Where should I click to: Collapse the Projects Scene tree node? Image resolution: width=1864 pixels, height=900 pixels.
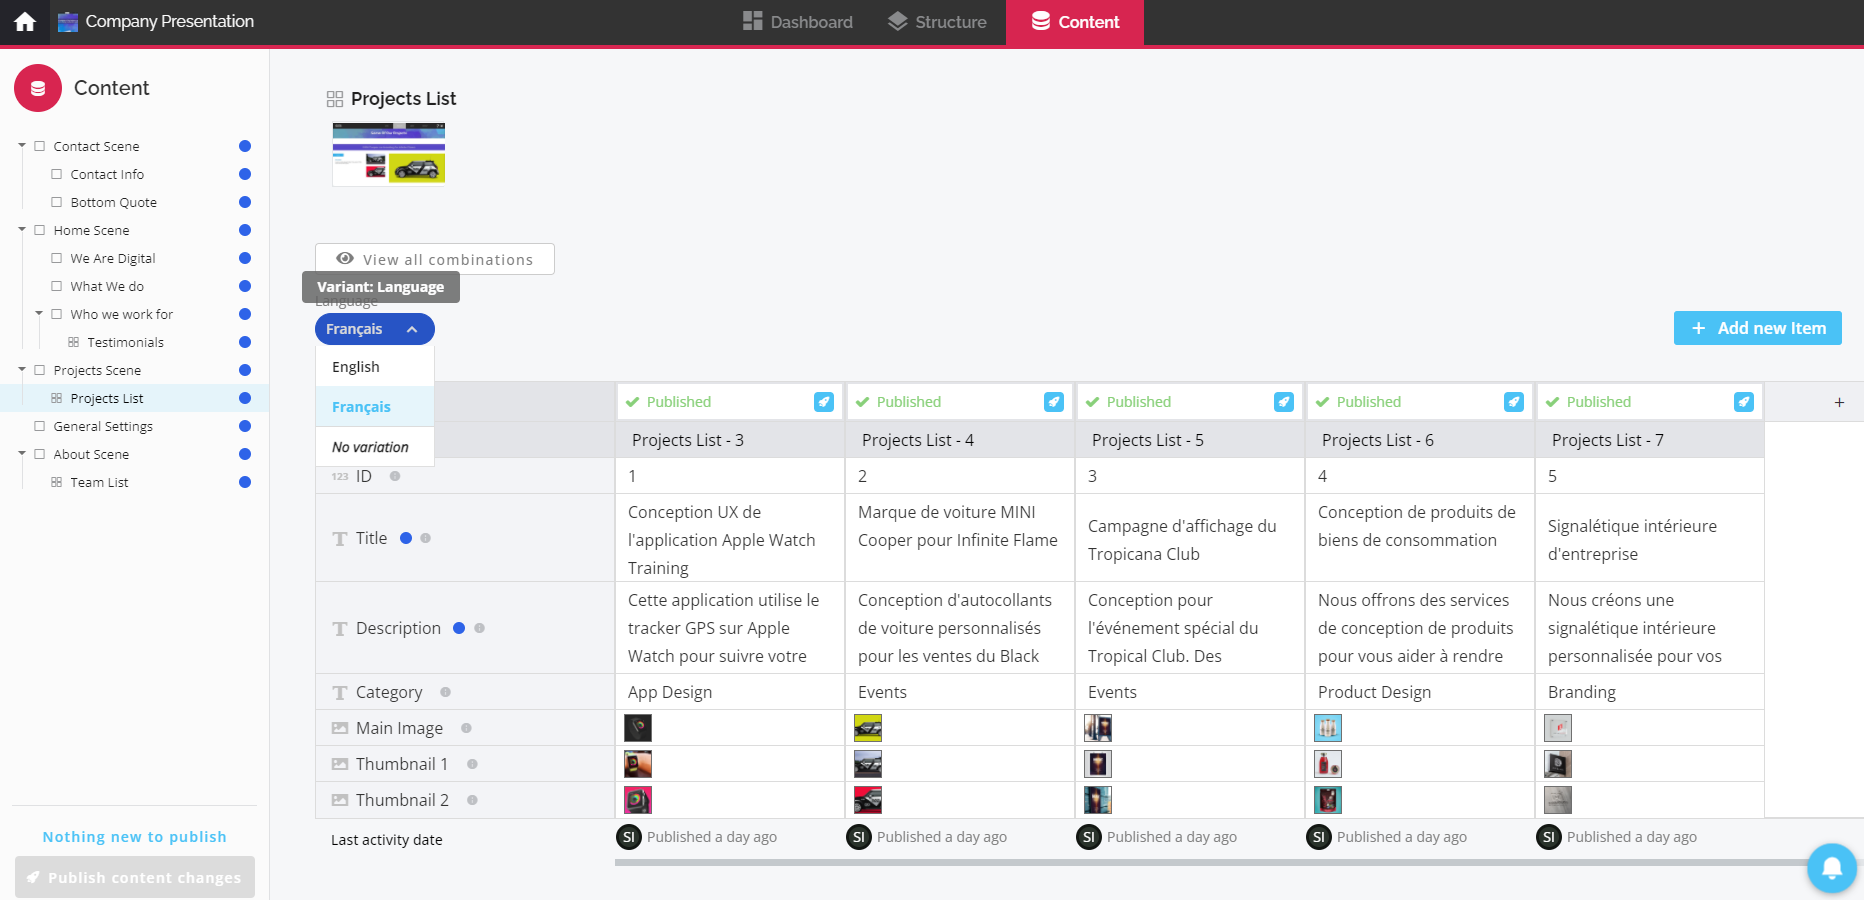coord(22,370)
